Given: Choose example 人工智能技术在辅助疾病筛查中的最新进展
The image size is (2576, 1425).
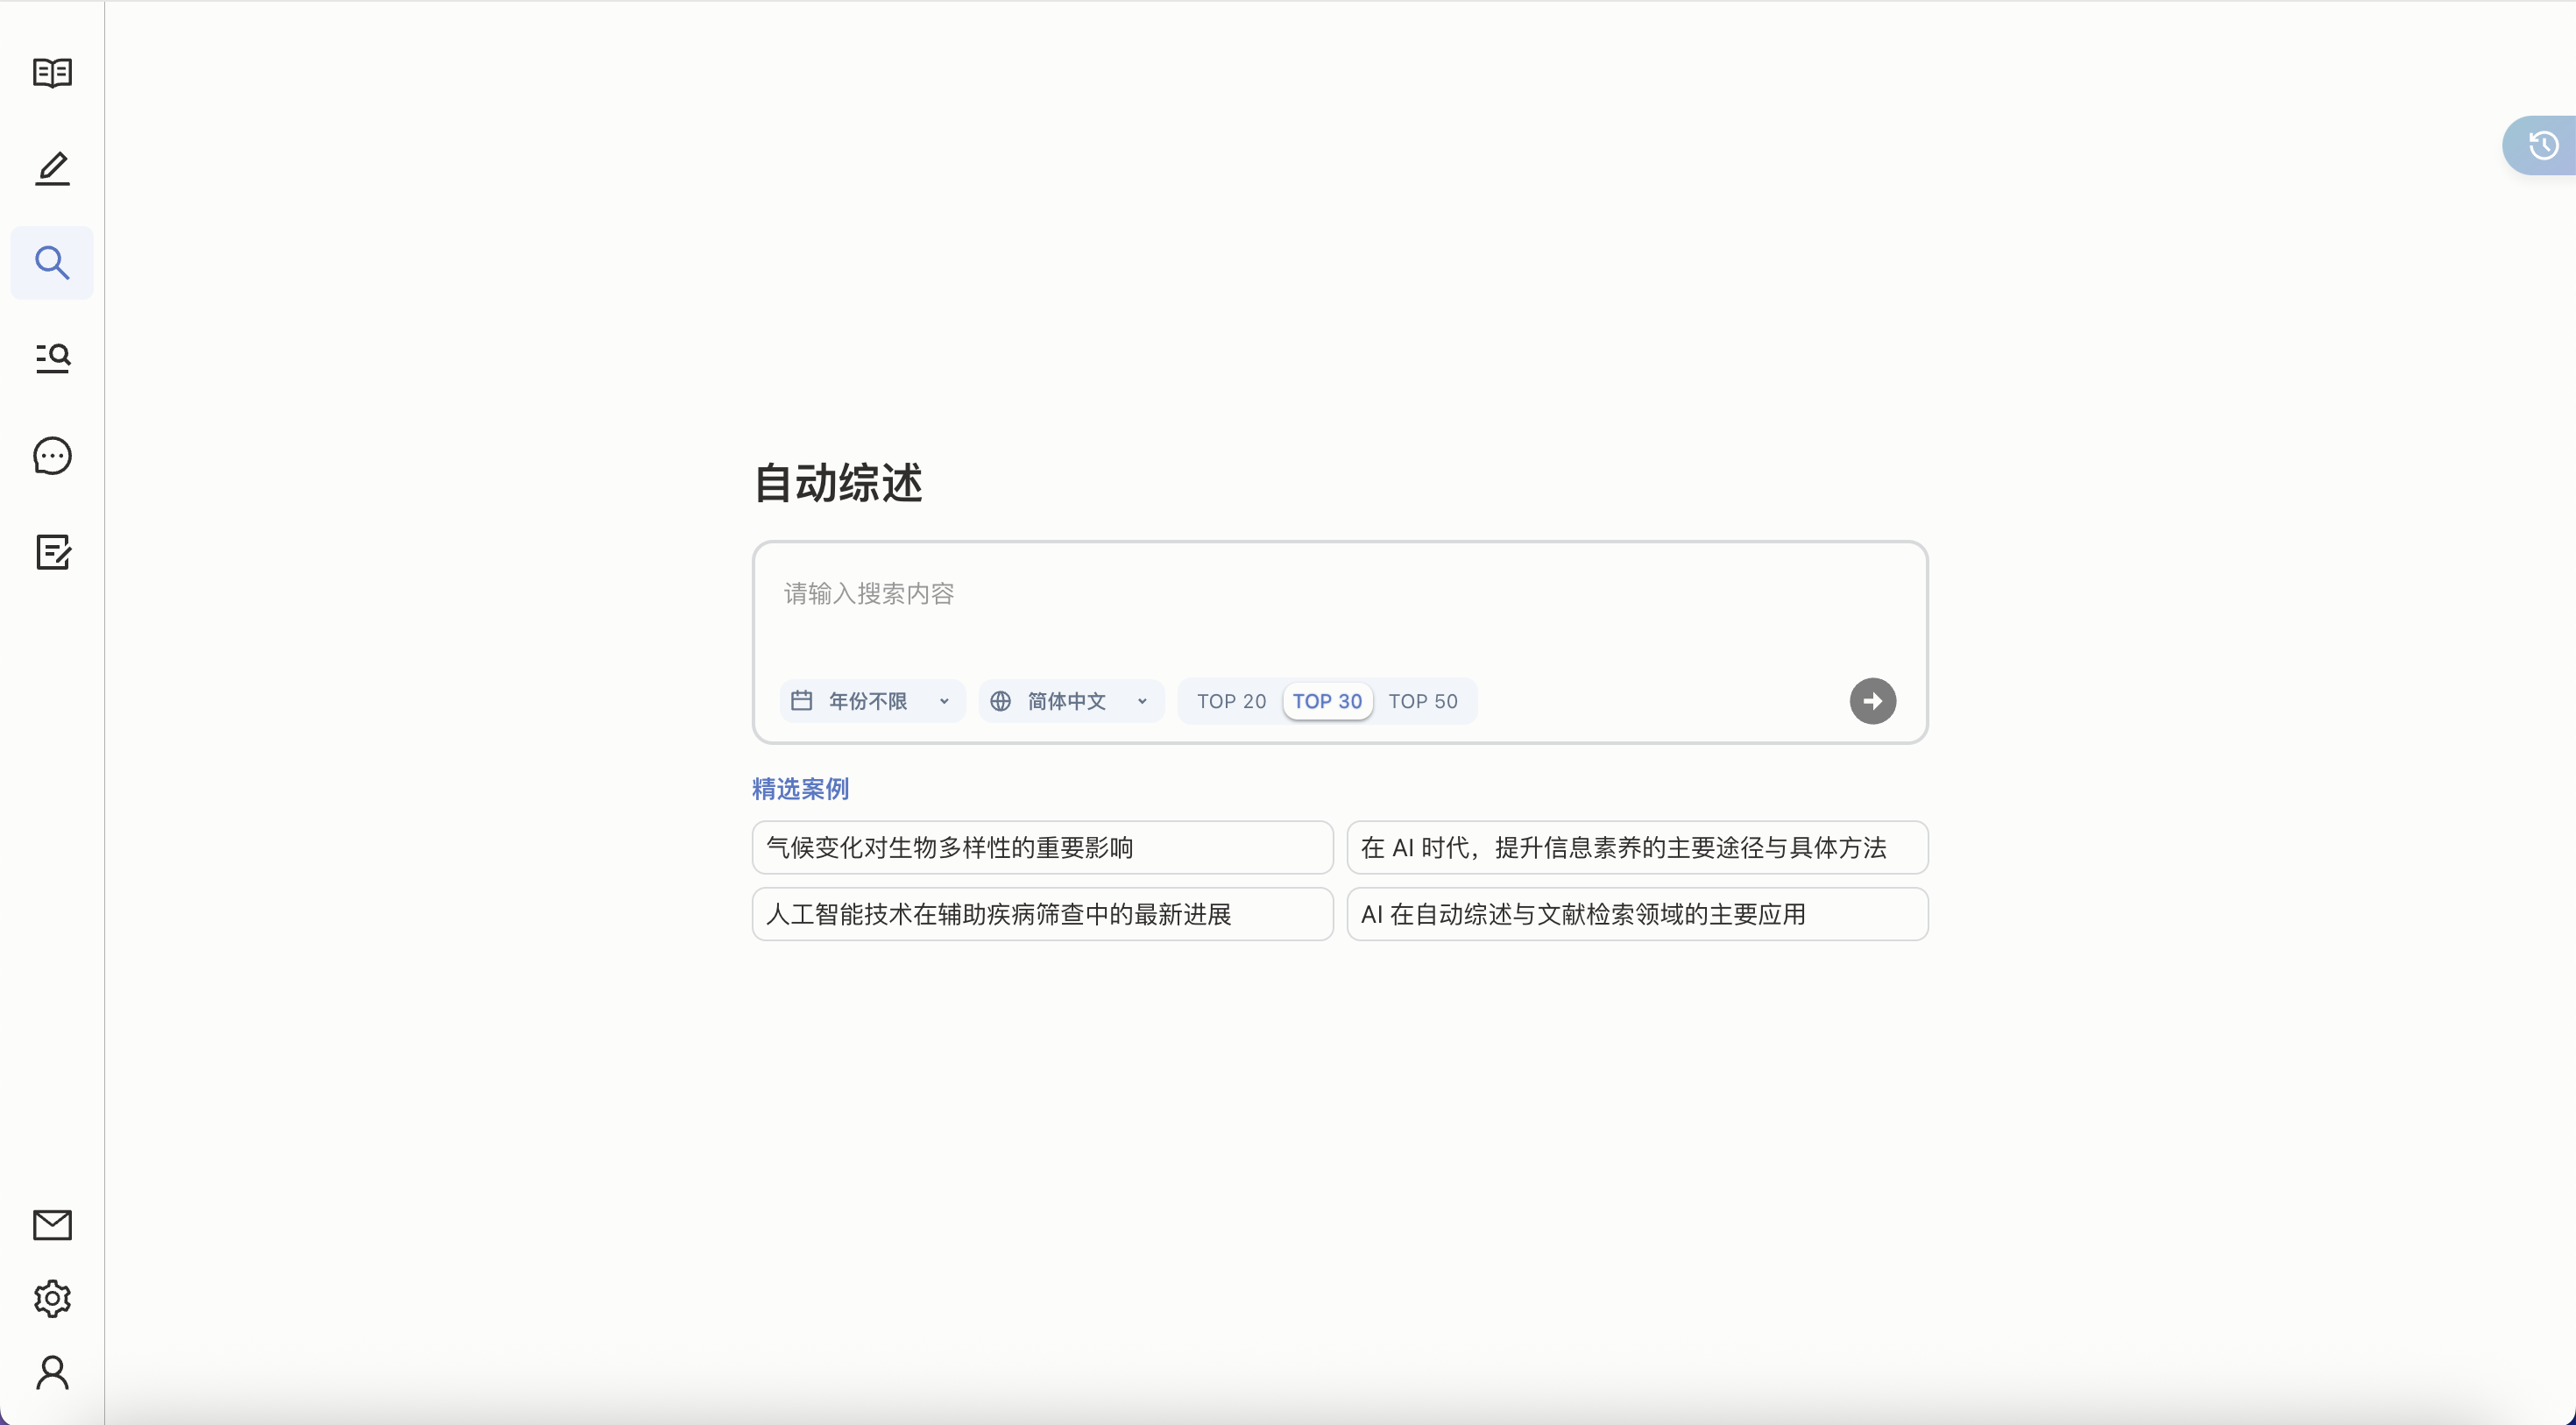Looking at the screenshot, I should [x=1042, y=914].
